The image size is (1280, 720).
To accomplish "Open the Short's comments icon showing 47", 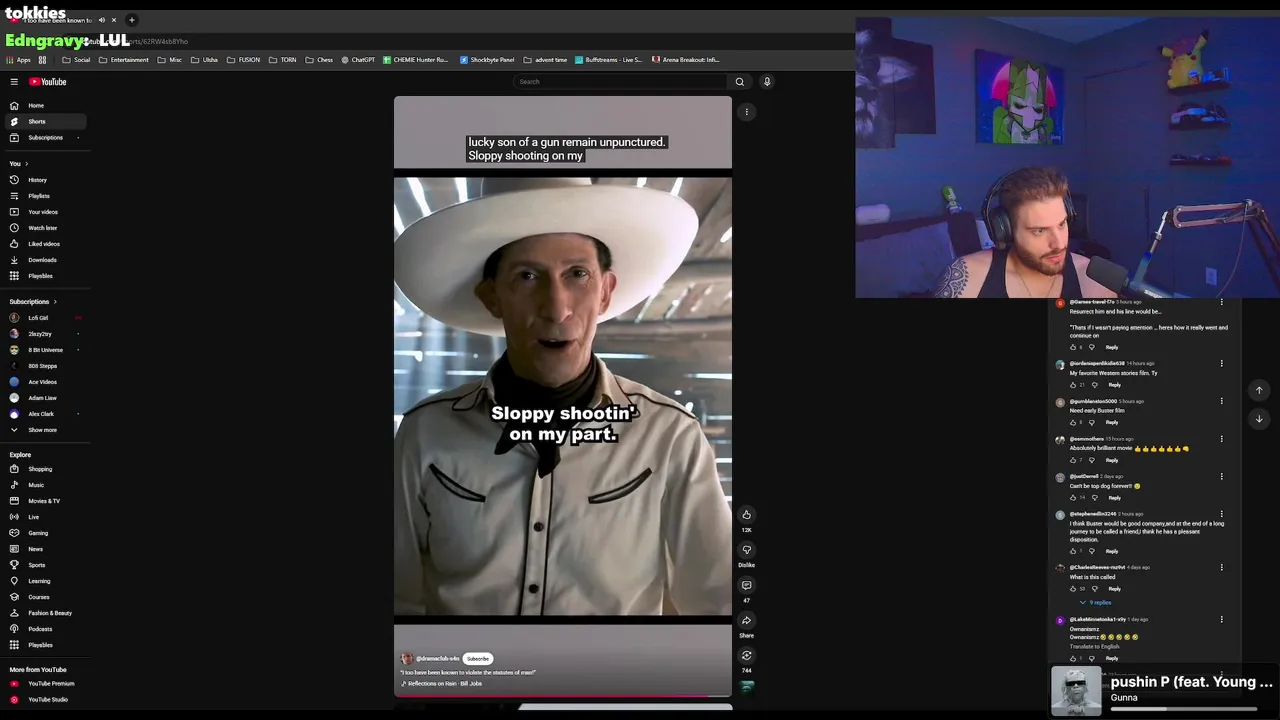I will tap(746, 585).
